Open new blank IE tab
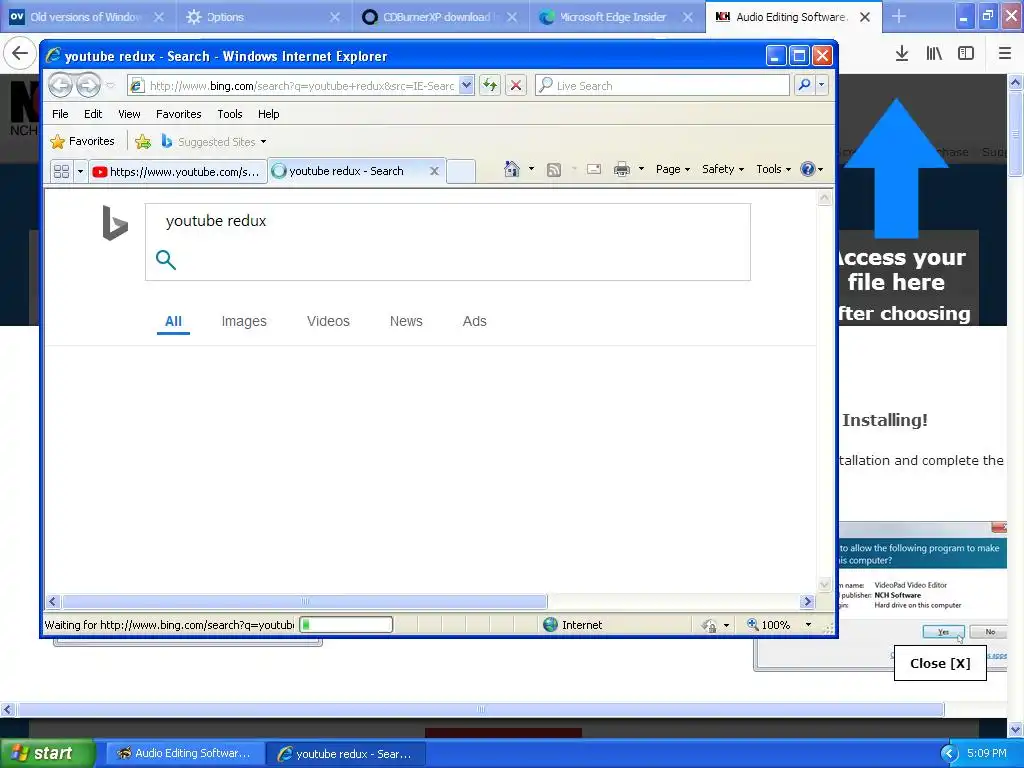The width and height of the screenshot is (1024, 768). click(461, 171)
